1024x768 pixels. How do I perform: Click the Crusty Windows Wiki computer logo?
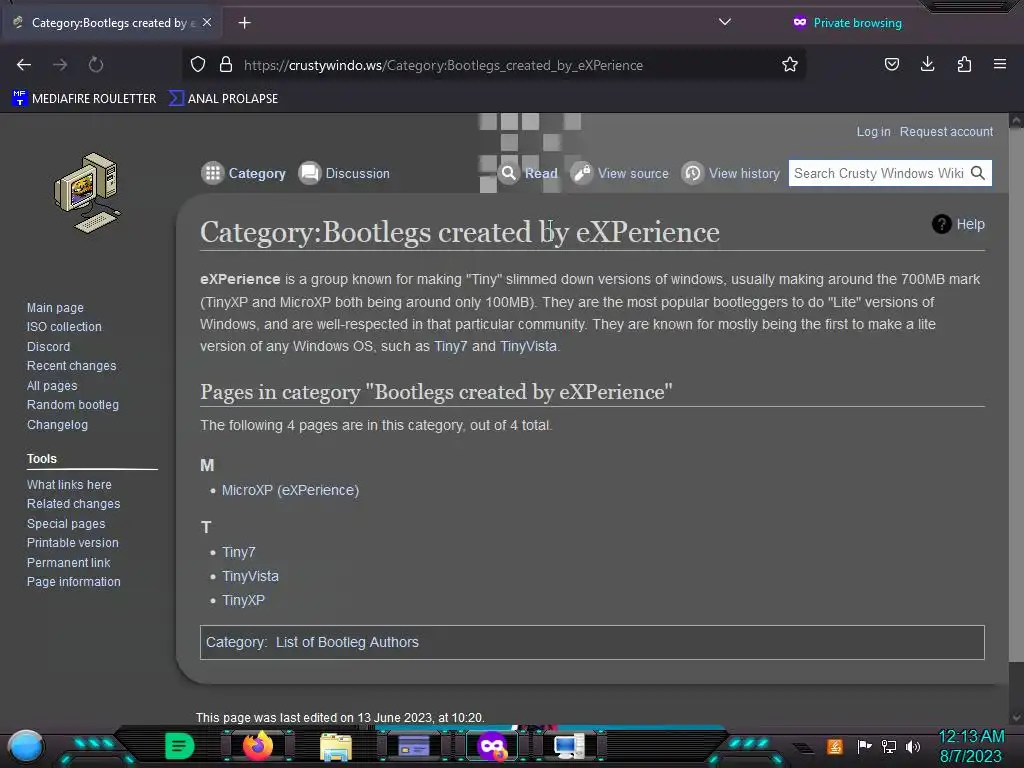(x=88, y=193)
